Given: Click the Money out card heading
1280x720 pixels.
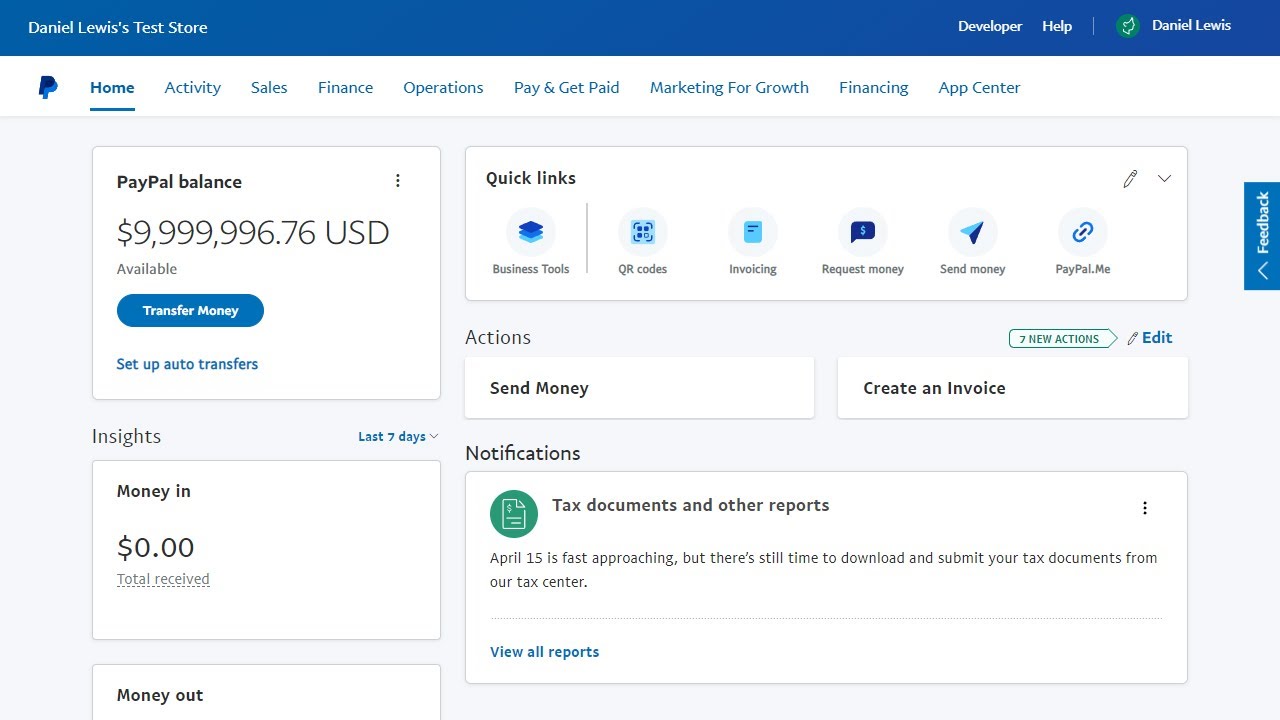Looking at the screenshot, I should (160, 695).
